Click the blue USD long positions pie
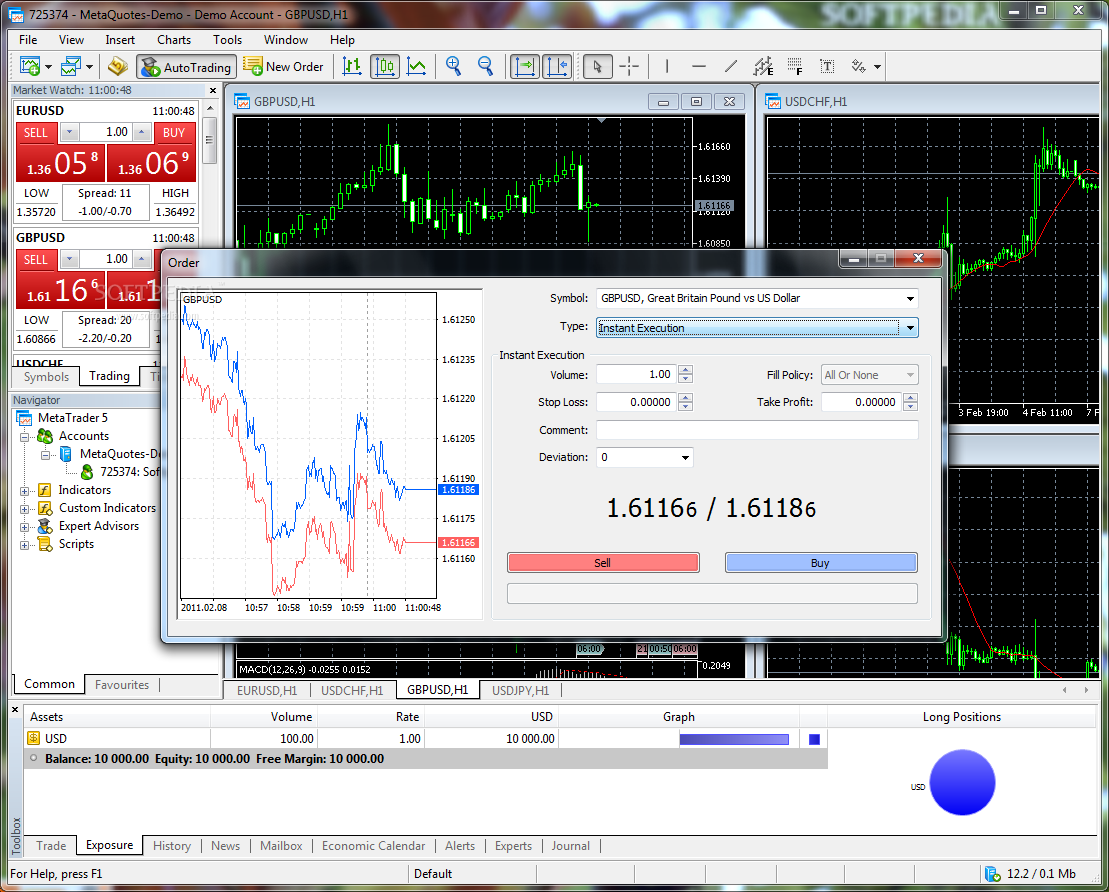This screenshot has height=892, width=1109. 962,782
